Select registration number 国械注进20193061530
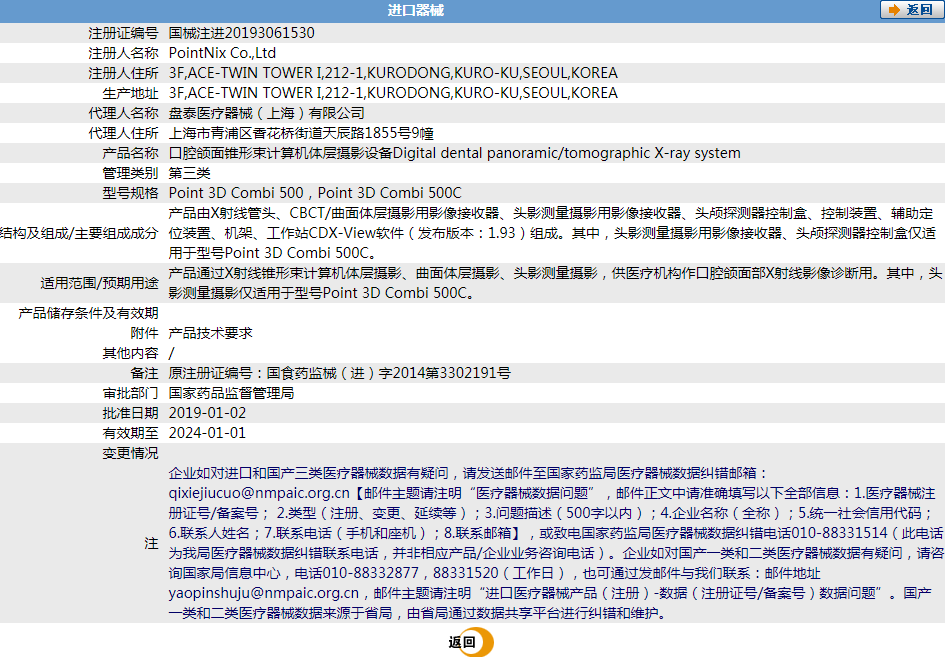 click(241, 33)
